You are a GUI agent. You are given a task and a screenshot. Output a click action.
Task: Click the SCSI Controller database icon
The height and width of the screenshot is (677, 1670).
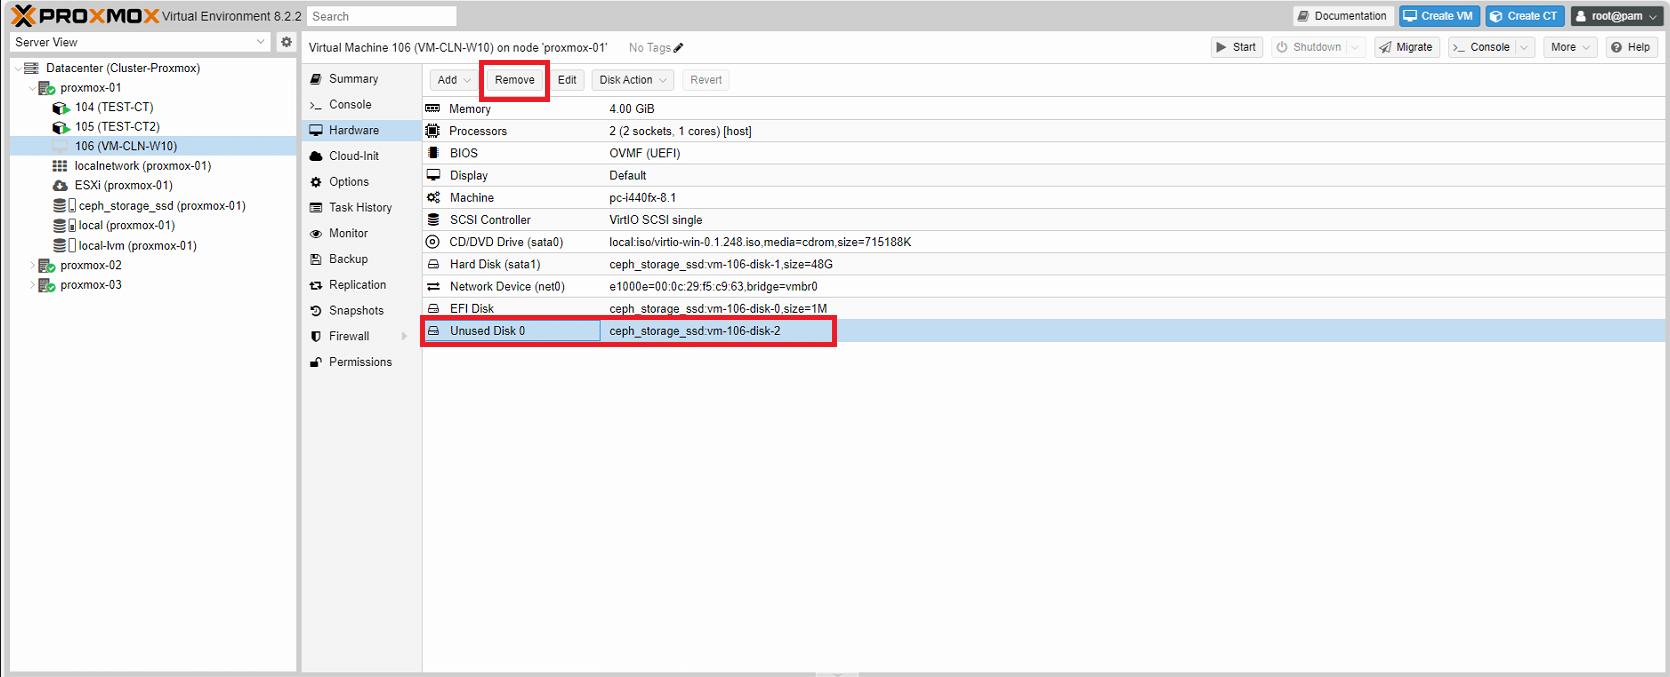point(433,220)
